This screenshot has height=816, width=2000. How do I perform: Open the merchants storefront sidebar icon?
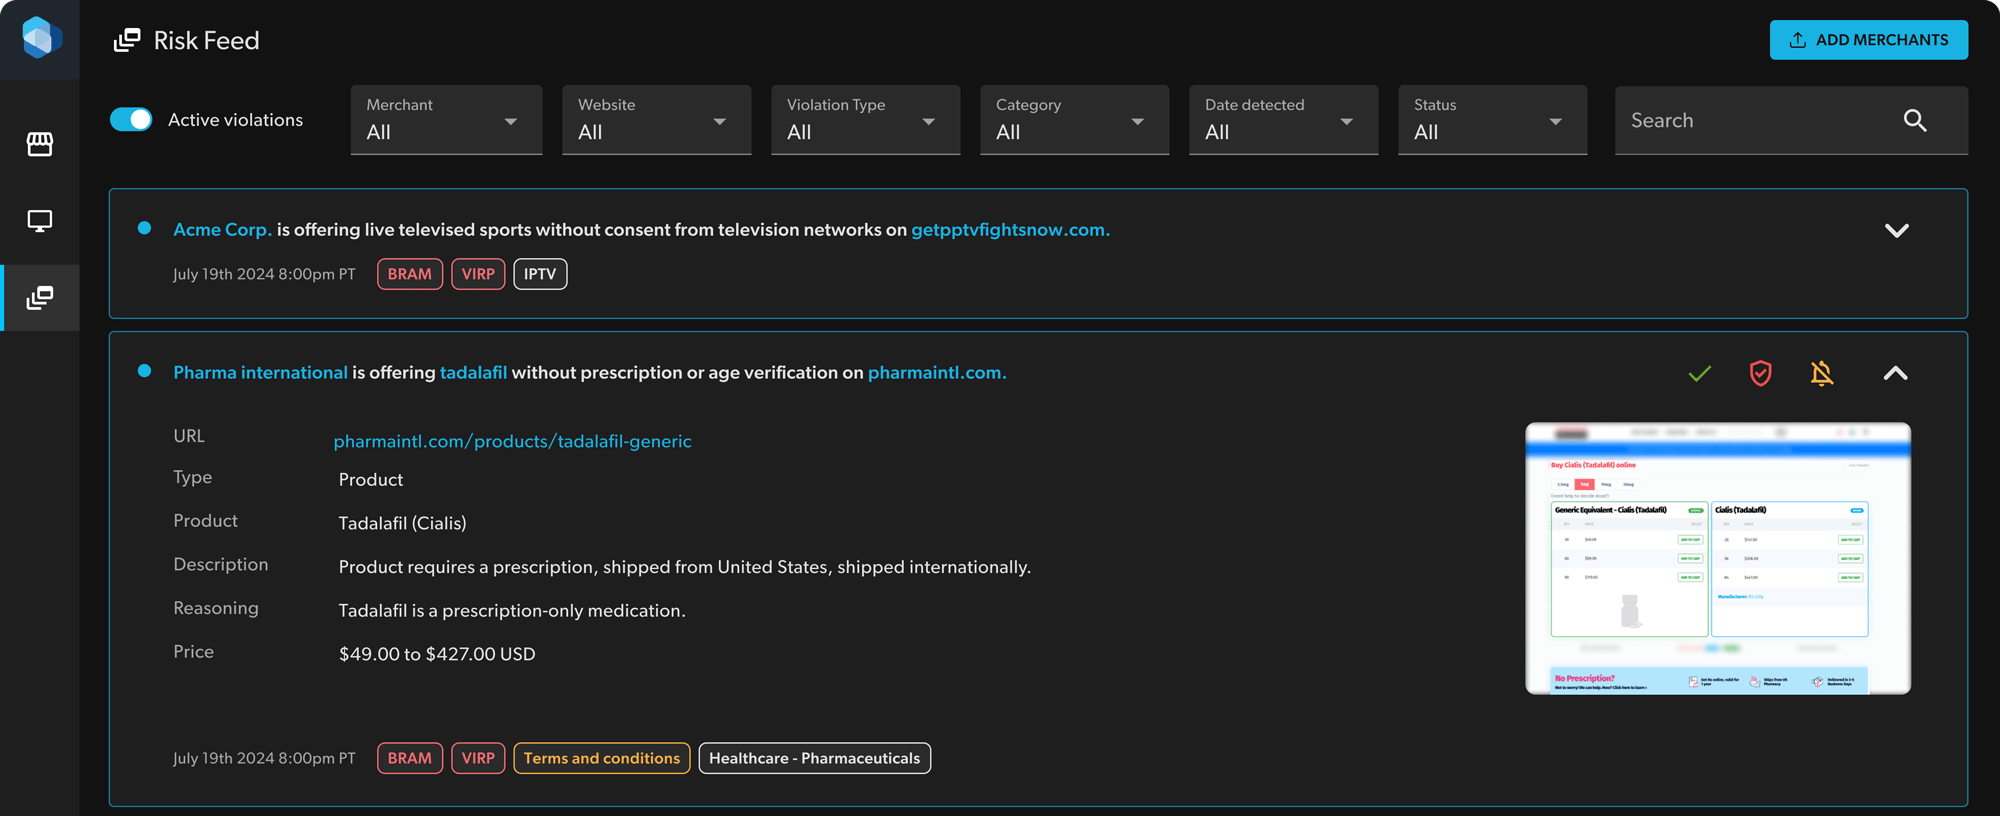(x=40, y=144)
